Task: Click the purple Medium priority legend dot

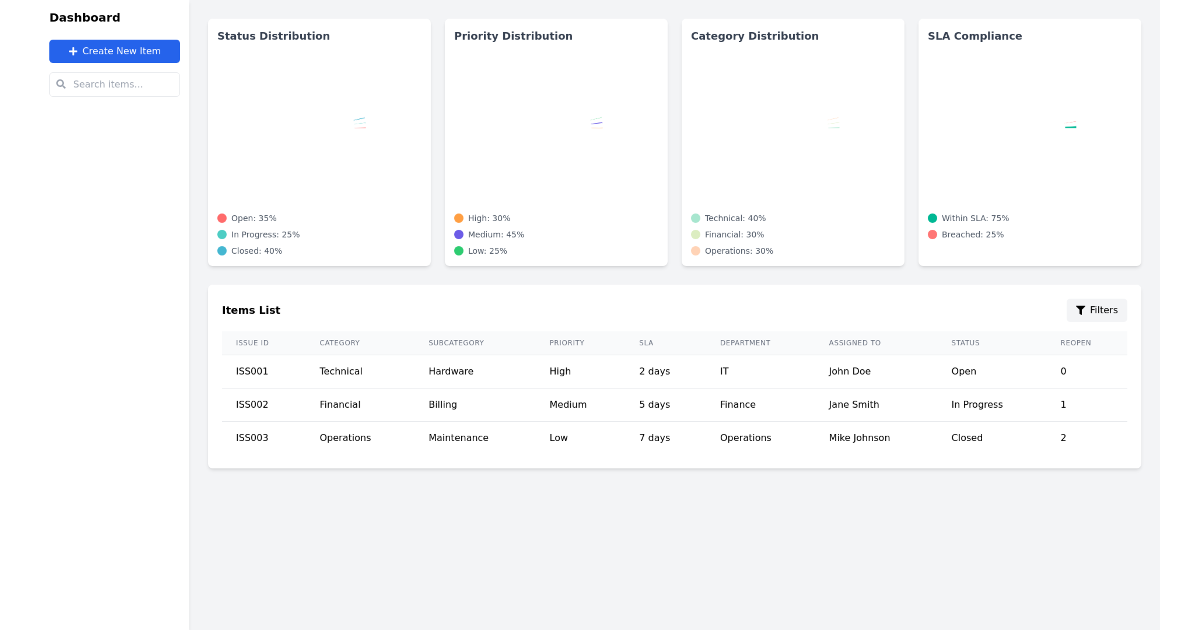Action: [x=459, y=235]
